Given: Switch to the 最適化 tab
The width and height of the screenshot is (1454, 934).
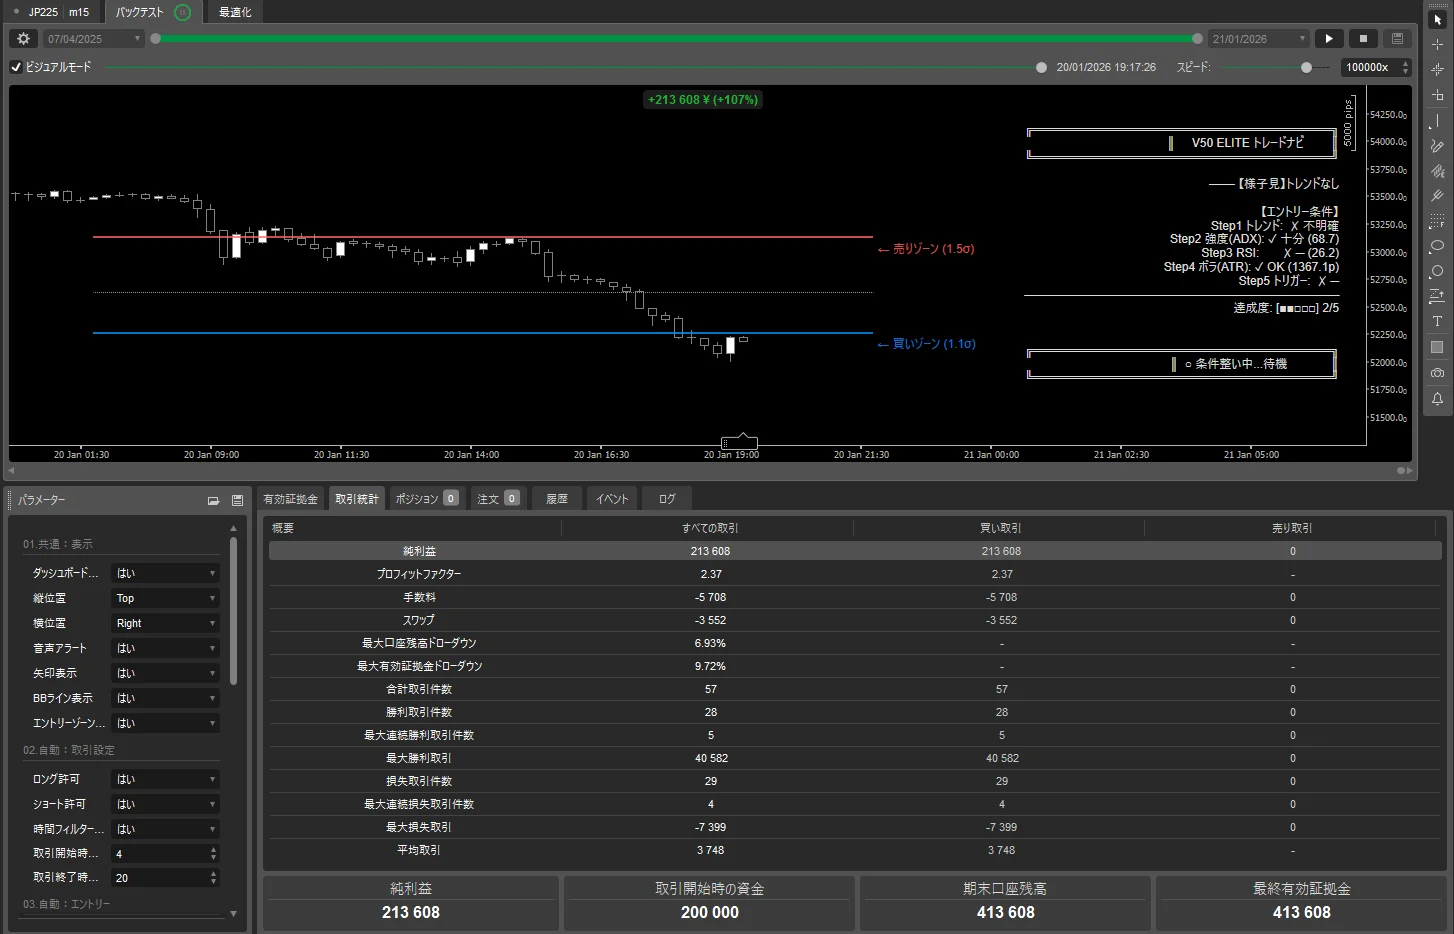Looking at the screenshot, I should pos(235,12).
